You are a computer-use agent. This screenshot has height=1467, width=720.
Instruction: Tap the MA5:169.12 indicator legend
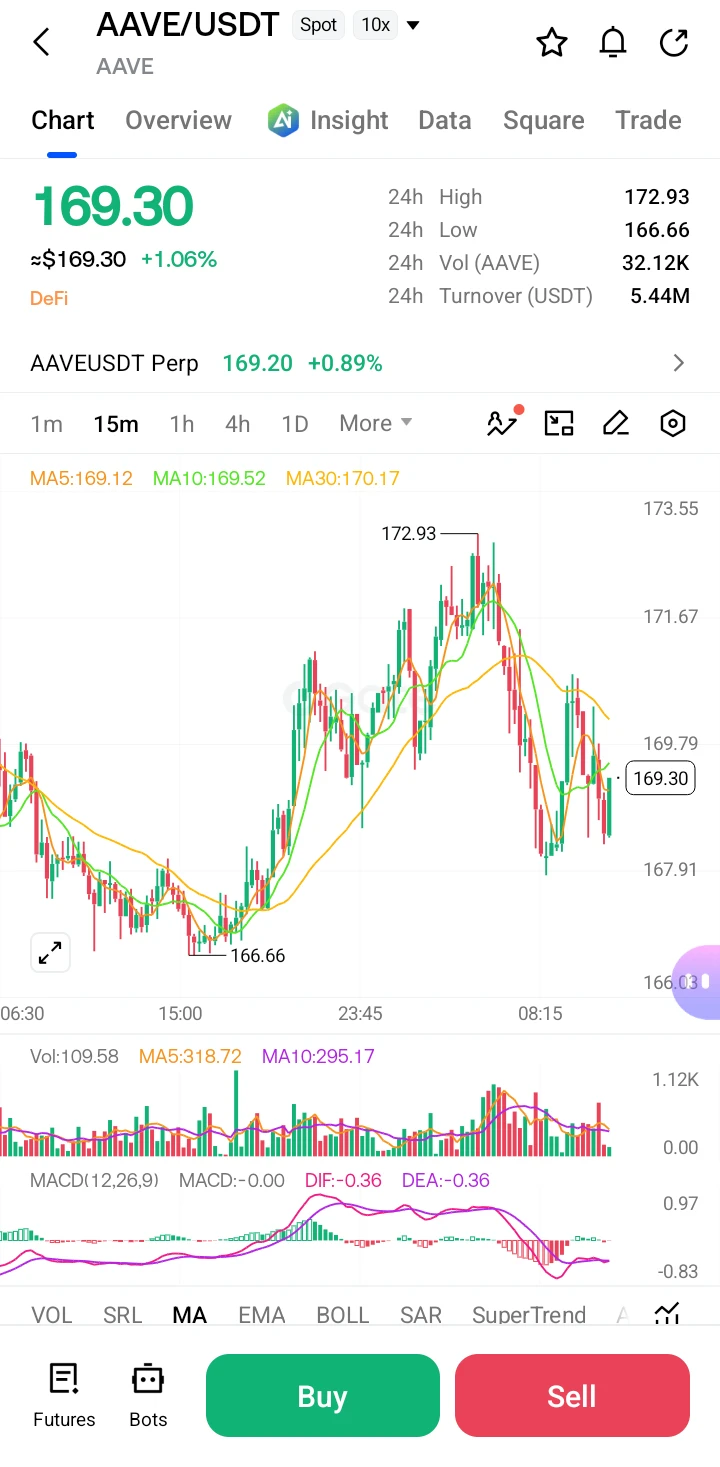coord(81,478)
